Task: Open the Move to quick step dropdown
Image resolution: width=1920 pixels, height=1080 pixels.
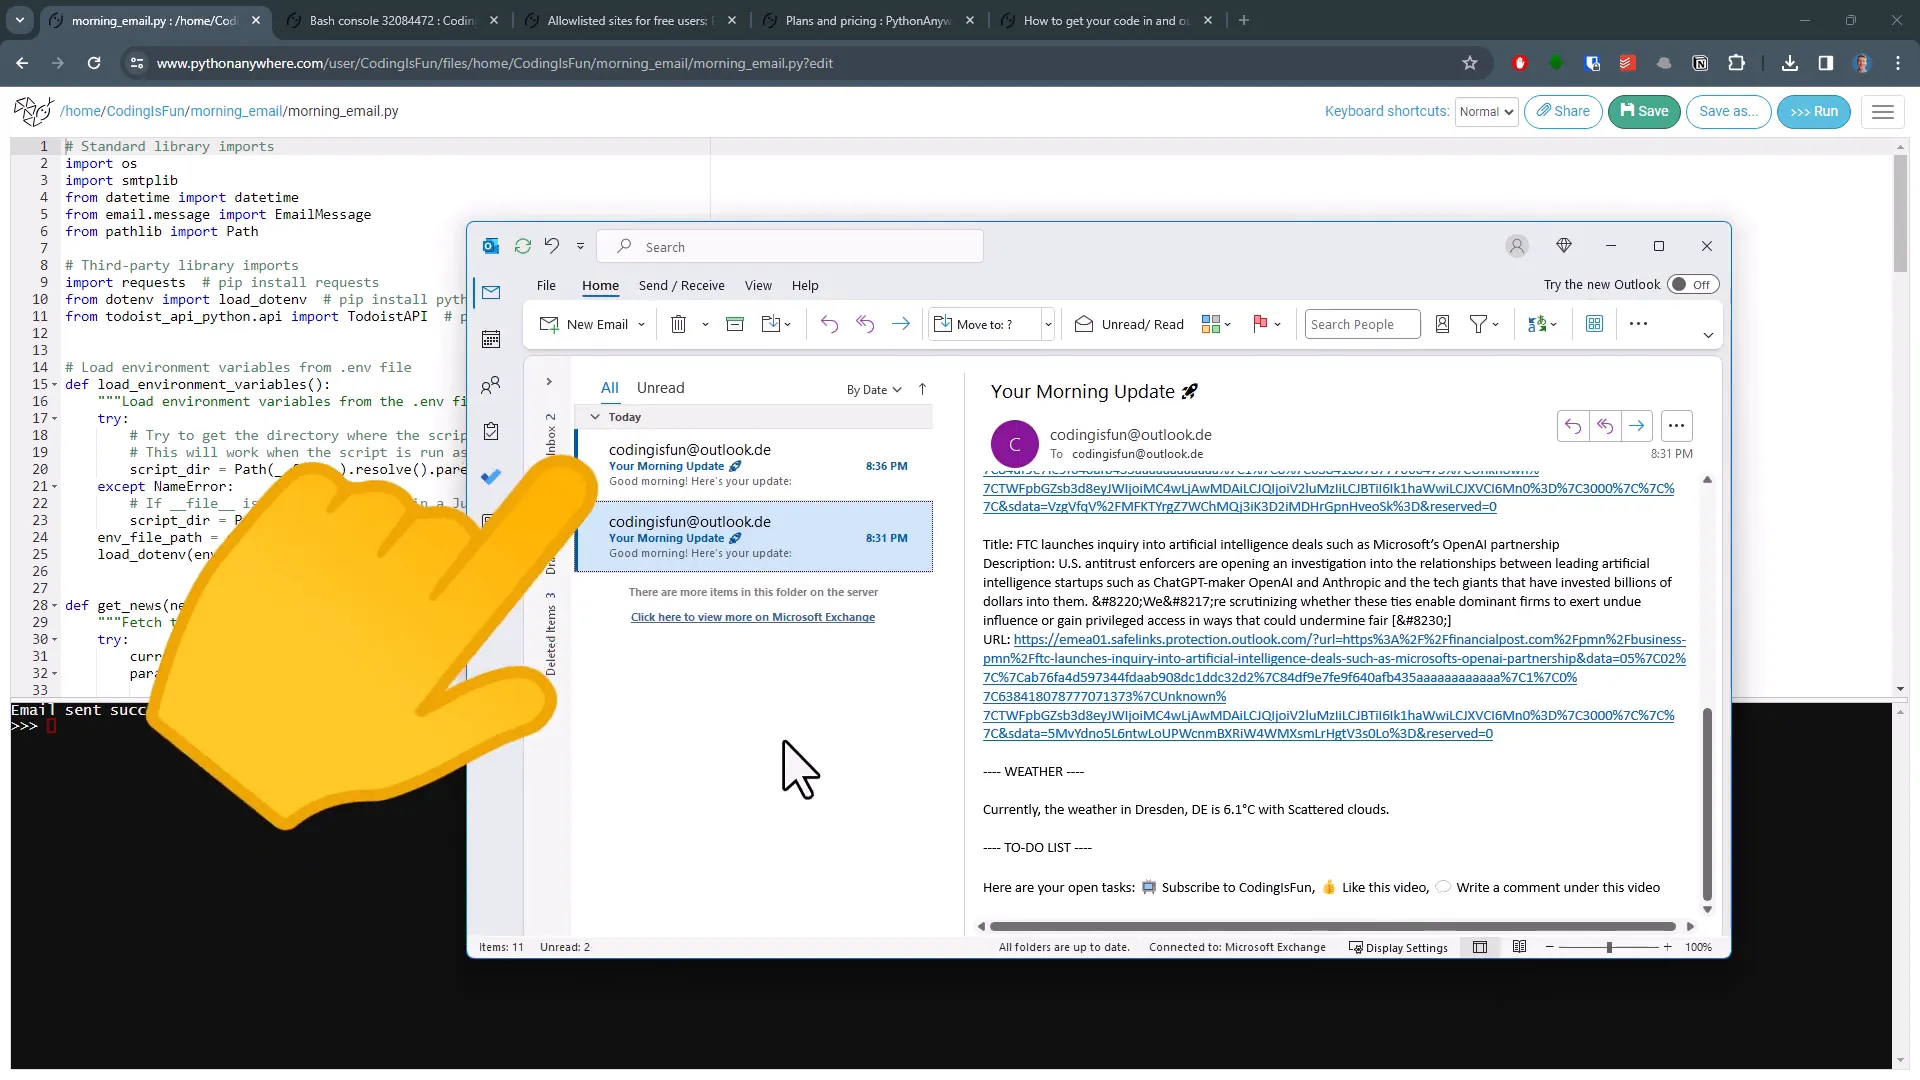Action: (1048, 324)
